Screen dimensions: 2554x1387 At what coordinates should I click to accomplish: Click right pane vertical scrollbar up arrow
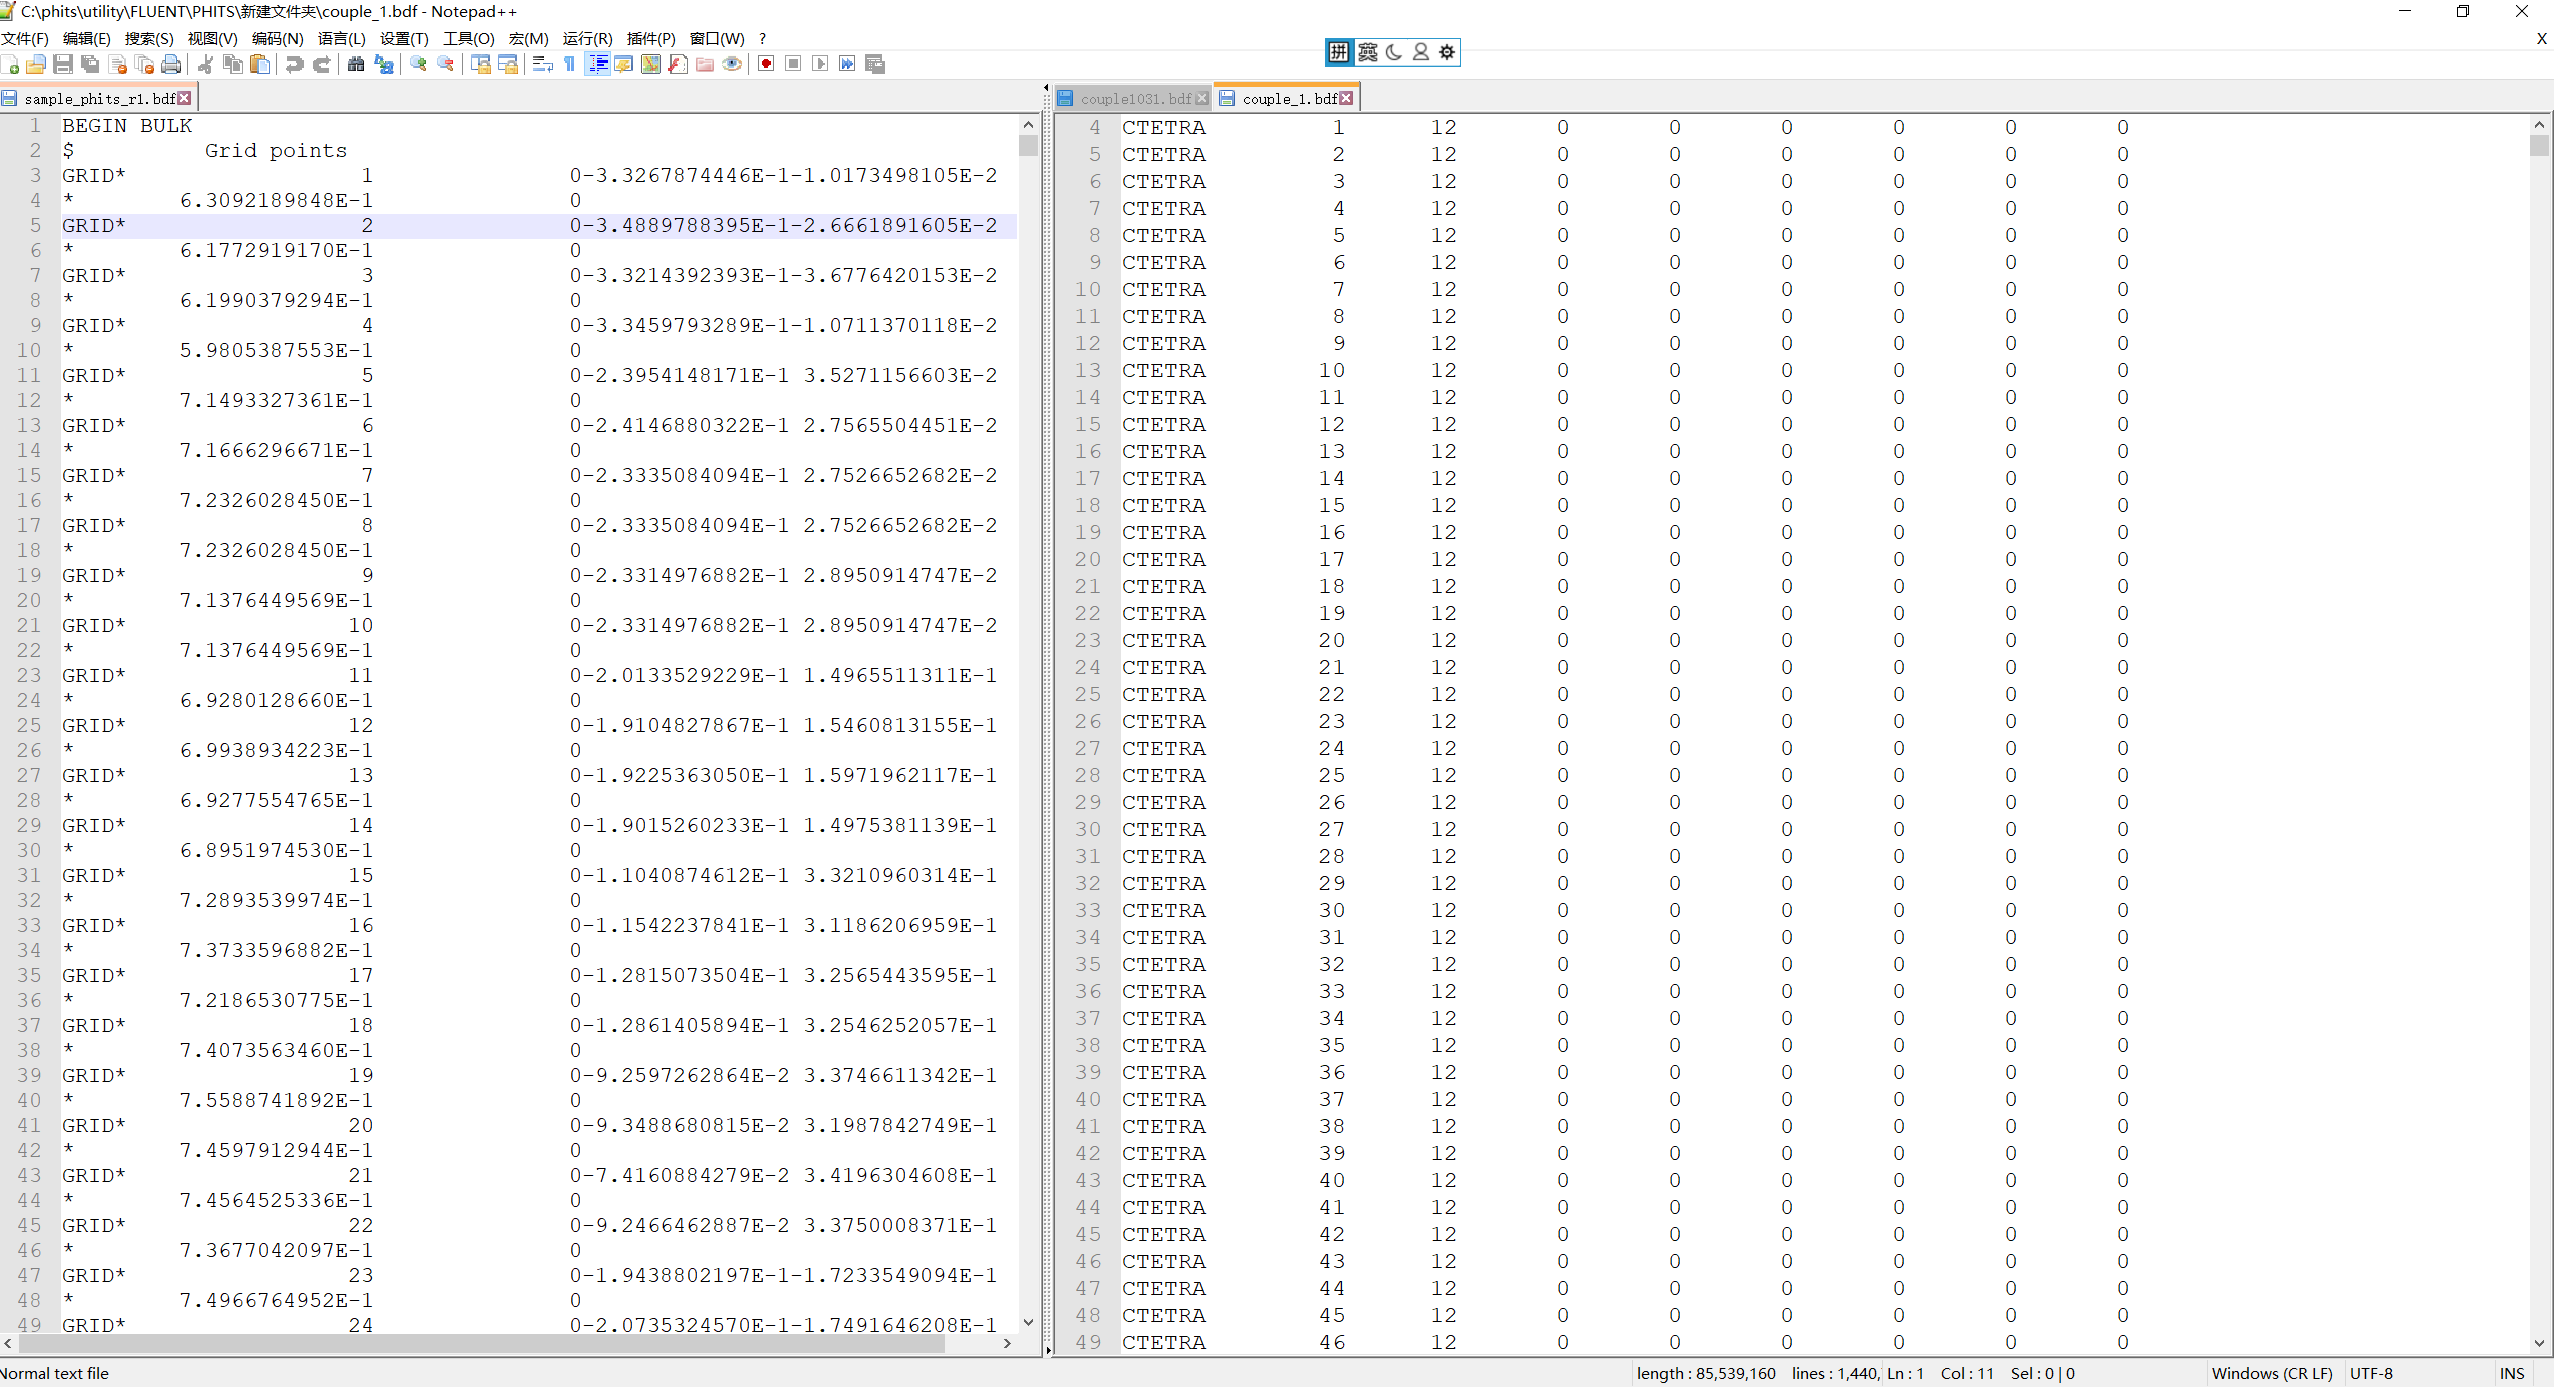click(x=2539, y=125)
